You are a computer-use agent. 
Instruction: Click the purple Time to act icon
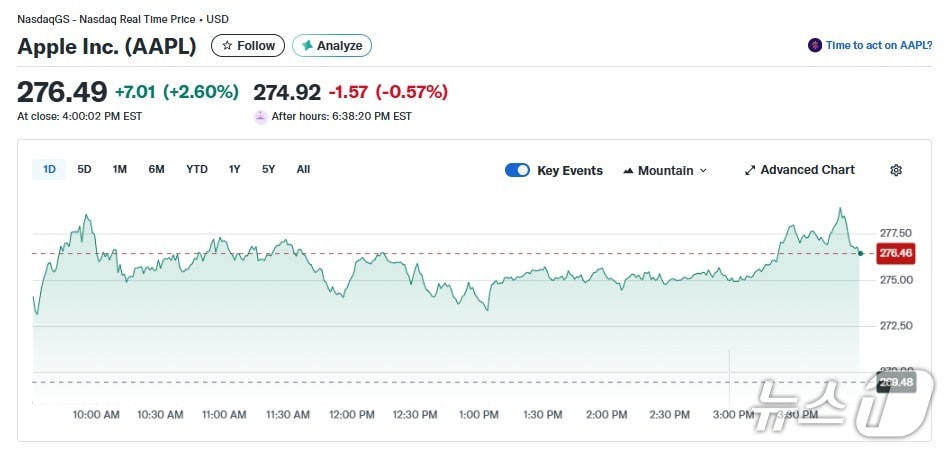coord(815,46)
